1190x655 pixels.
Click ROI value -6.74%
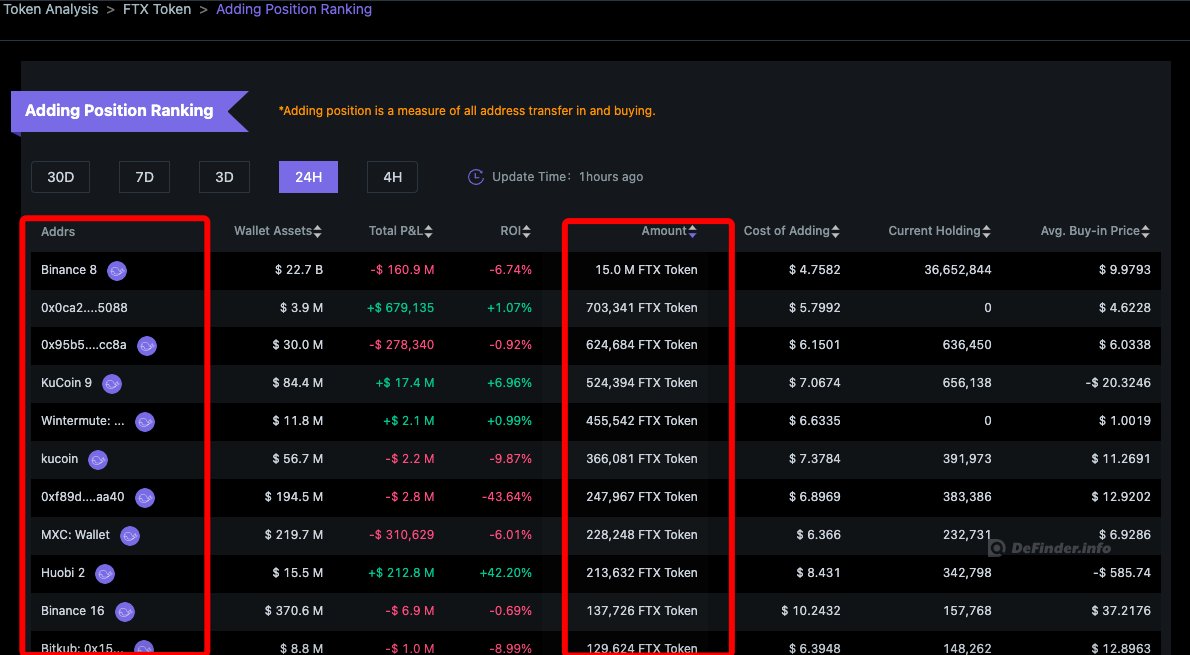[x=510, y=269]
